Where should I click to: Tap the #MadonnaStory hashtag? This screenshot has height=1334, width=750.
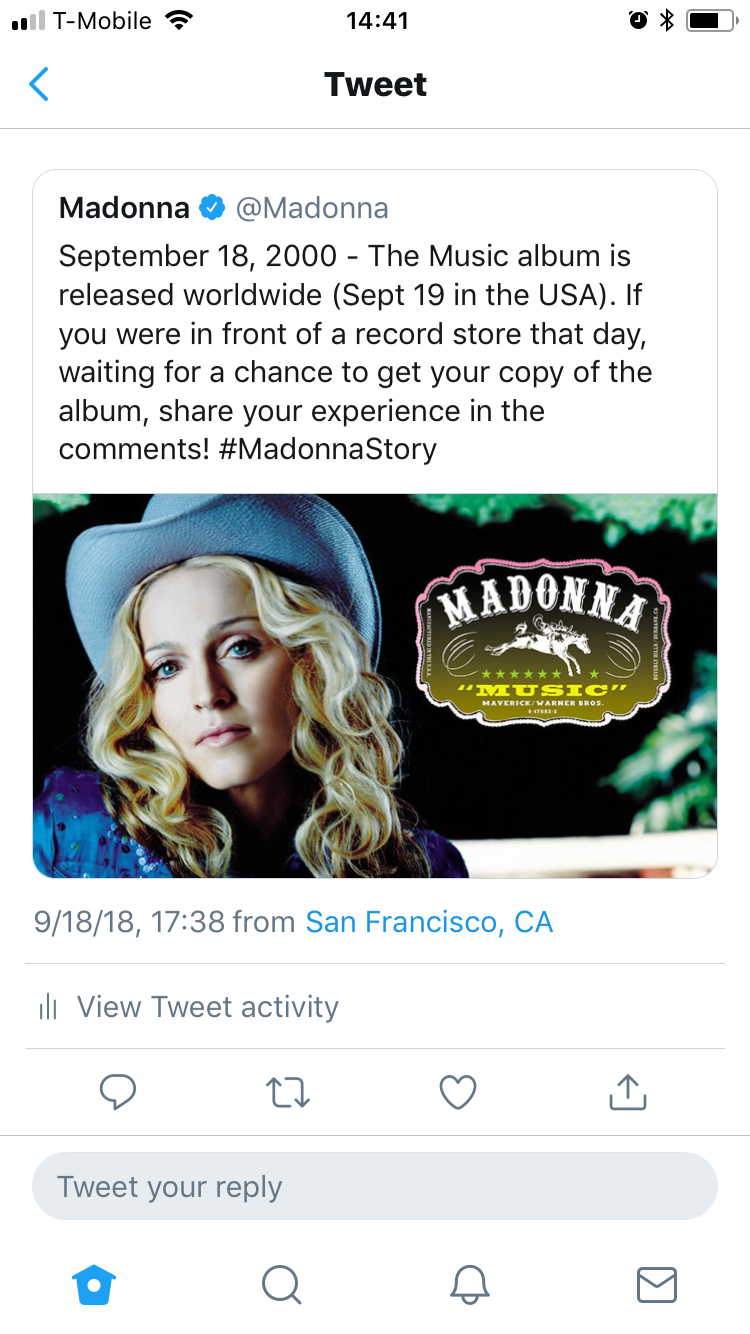(327, 449)
